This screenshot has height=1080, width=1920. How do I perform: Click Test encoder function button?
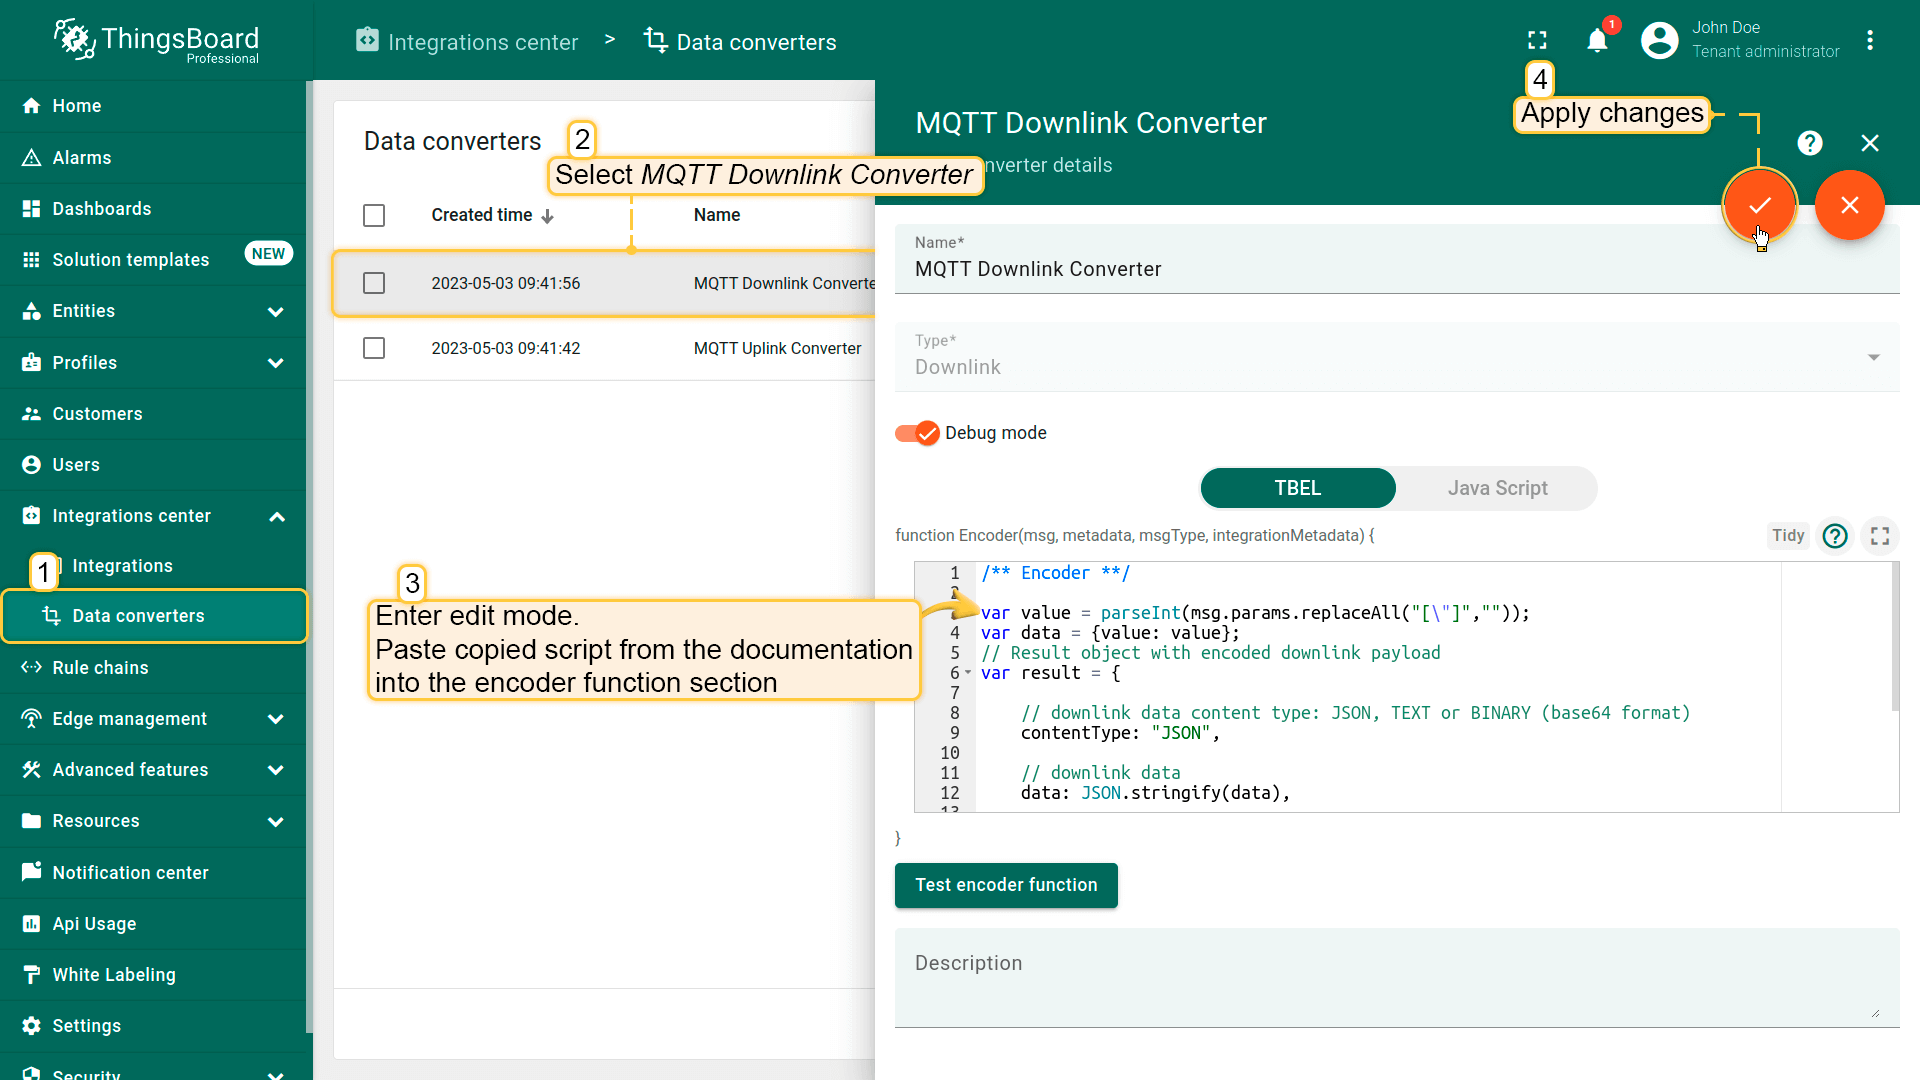click(1005, 885)
